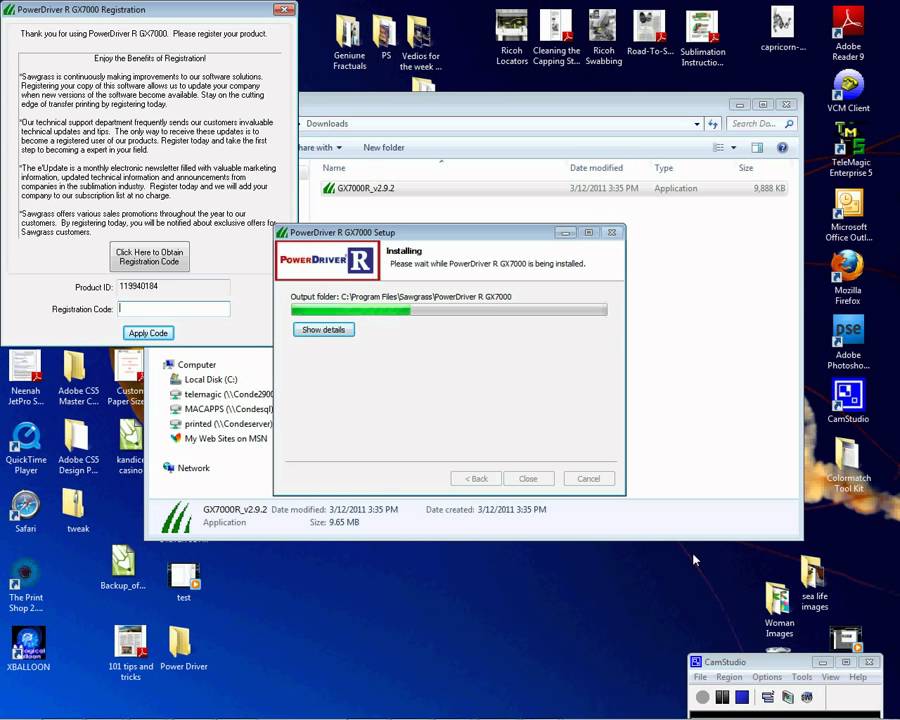The image size is (900, 720).
Task: Open the Options menu in CamStudio
Action: pyautogui.click(x=767, y=677)
